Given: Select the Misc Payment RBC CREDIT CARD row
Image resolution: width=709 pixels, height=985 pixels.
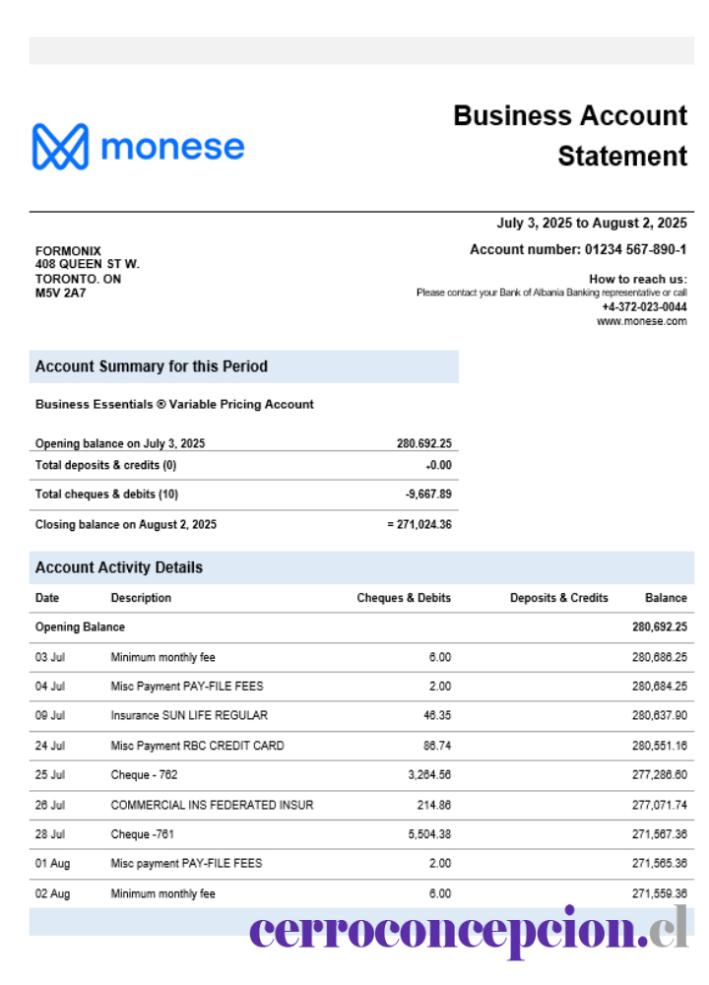Looking at the screenshot, I should pos(362,746).
